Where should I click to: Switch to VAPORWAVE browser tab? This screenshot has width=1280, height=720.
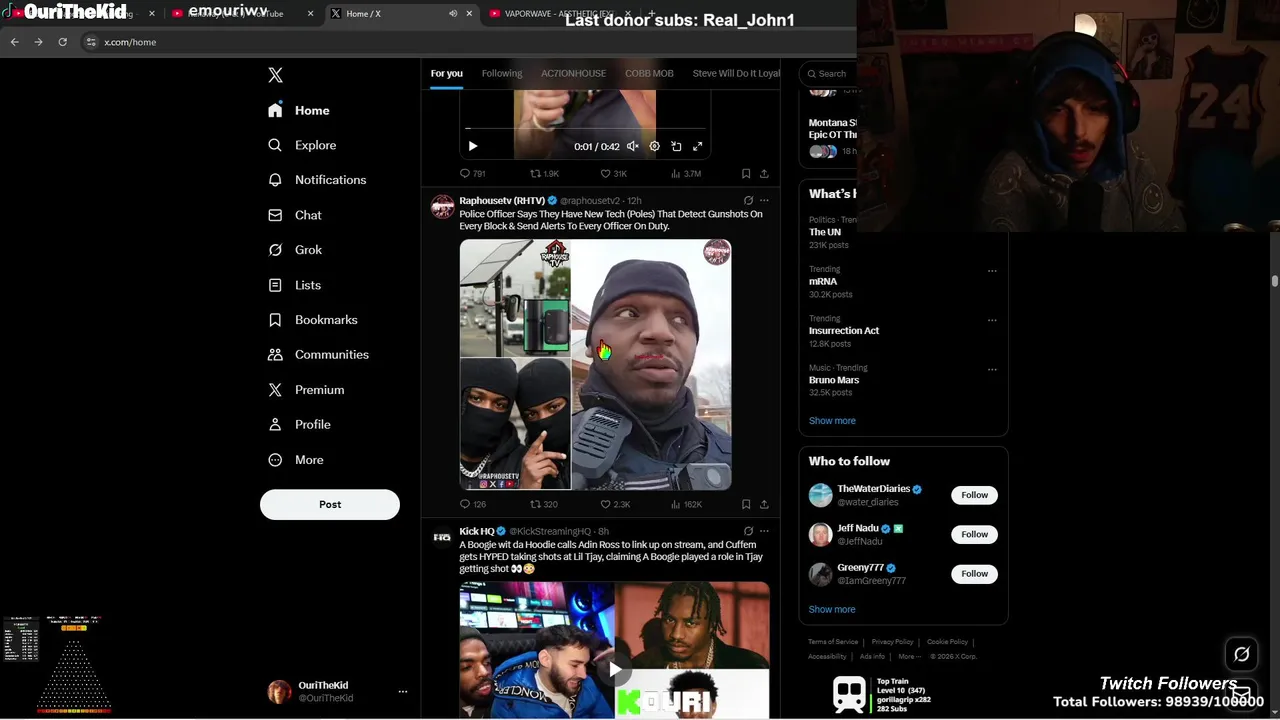point(556,14)
